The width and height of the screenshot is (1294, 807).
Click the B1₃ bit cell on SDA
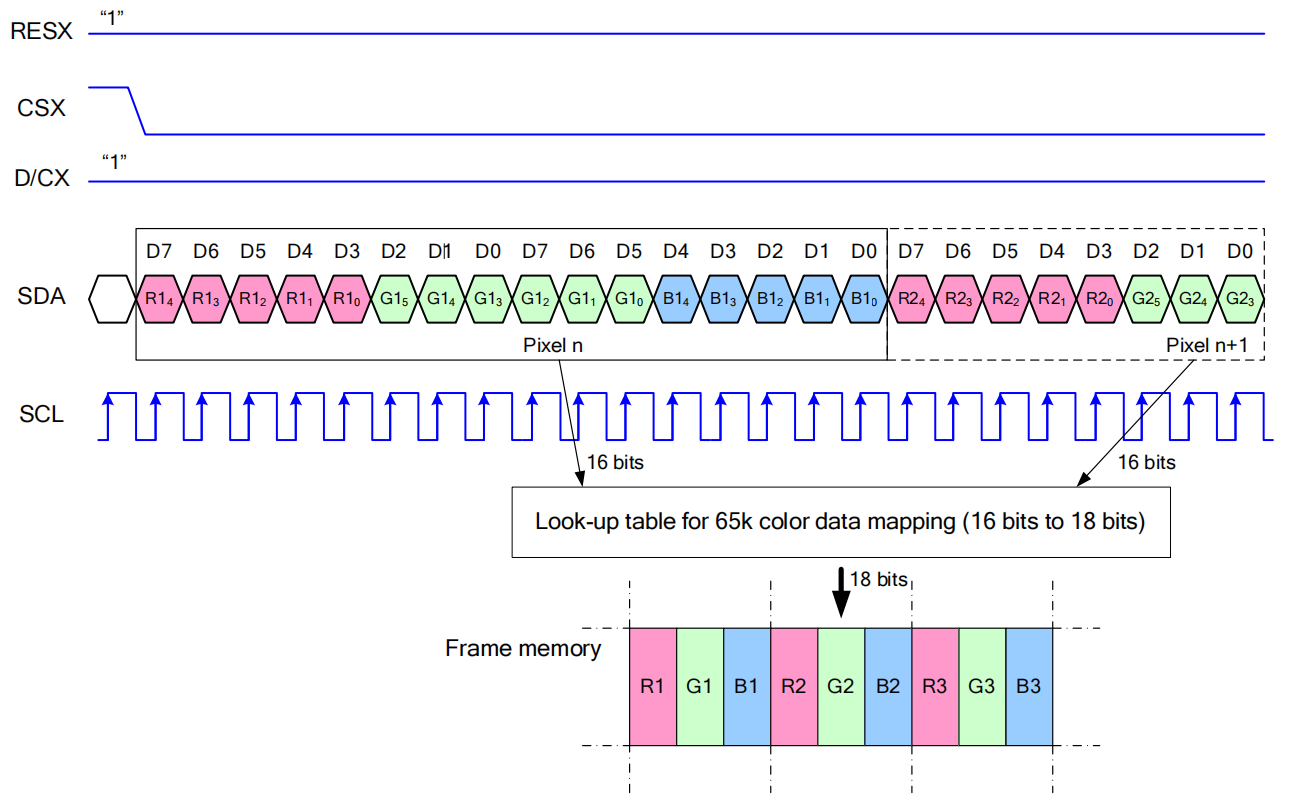click(723, 298)
